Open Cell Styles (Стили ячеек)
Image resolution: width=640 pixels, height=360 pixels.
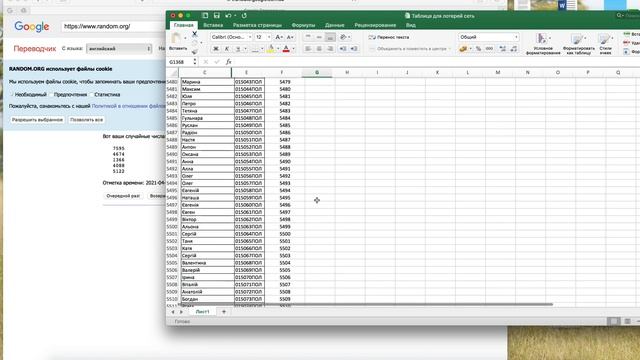click(x=605, y=44)
